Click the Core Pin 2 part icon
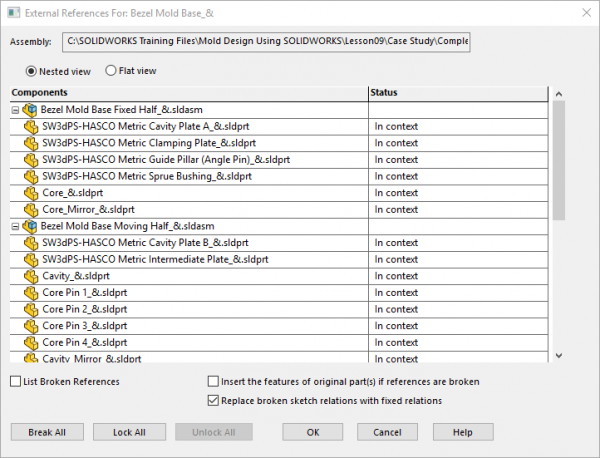The image size is (600, 458). tap(31, 309)
